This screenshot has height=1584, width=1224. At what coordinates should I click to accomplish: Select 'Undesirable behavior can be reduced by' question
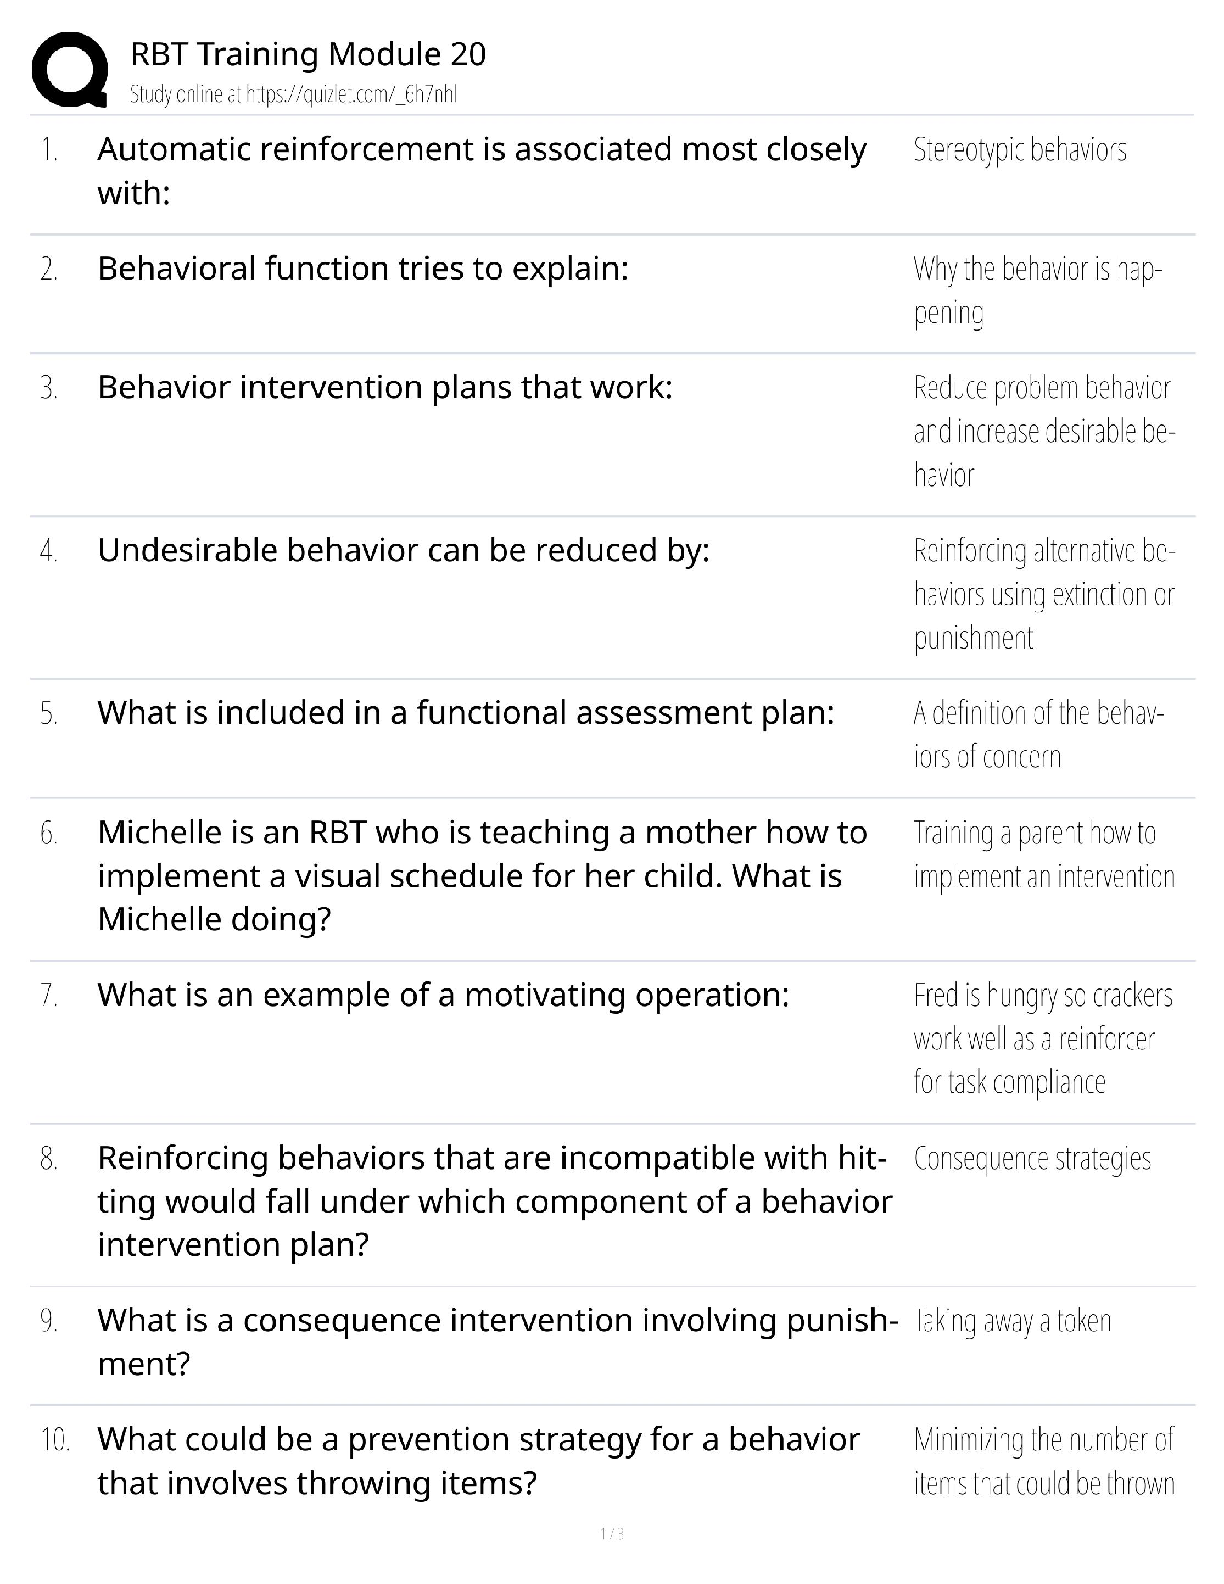click(403, 550)
